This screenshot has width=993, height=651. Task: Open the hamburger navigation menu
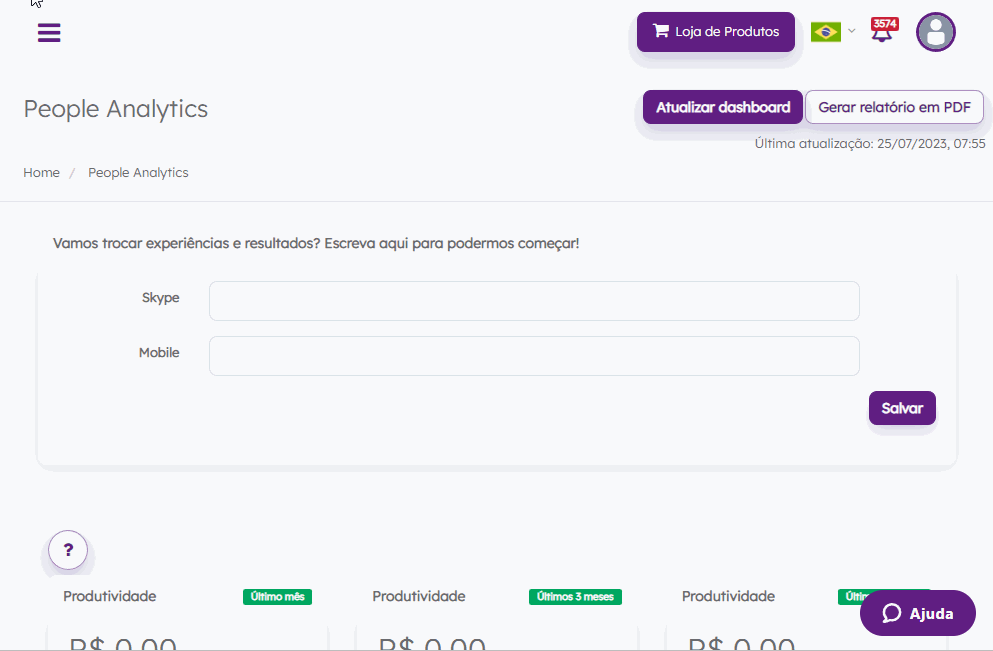(49, 33)
